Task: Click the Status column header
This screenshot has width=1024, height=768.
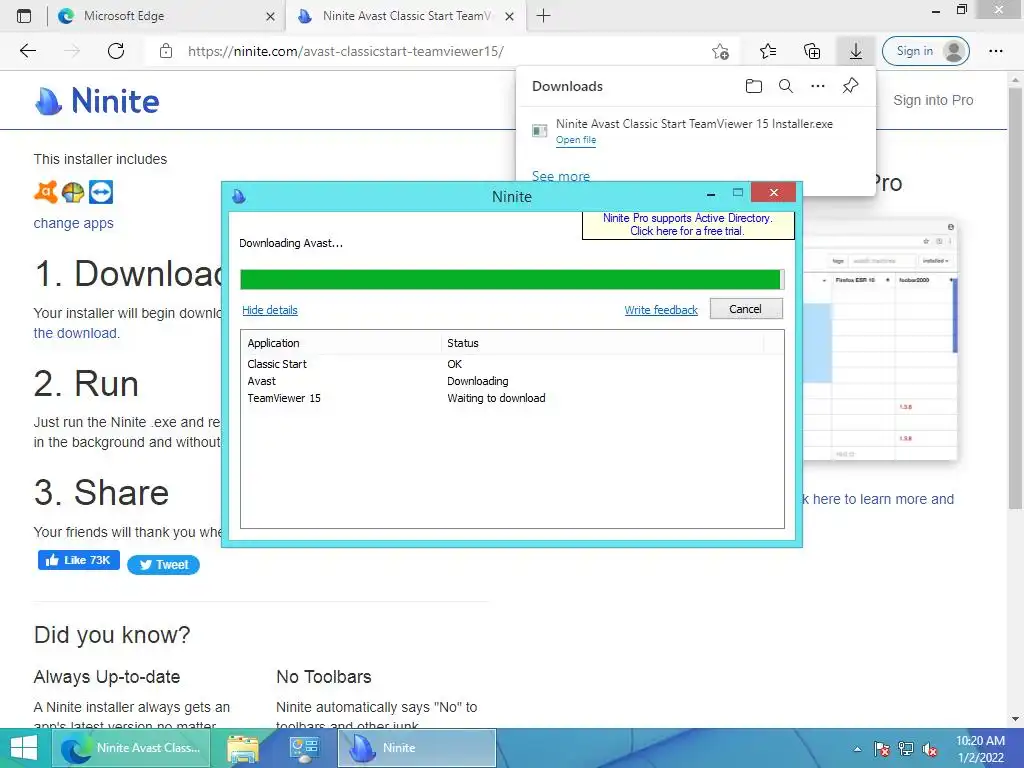Action: pyautogui.click(x=602, y=343)
